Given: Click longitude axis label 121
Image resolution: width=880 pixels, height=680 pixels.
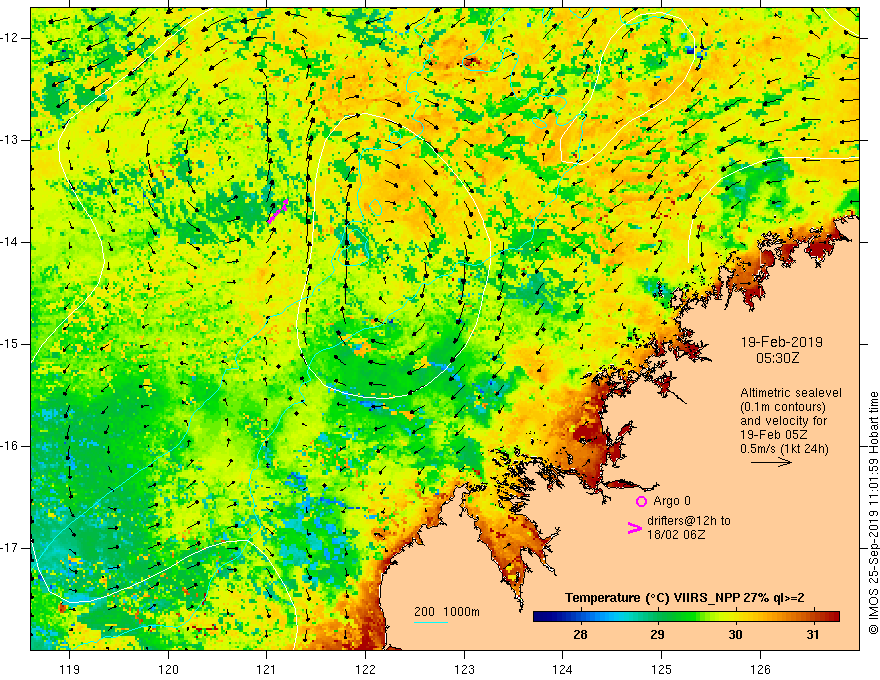Looking at the screenshot, I should pyautogui.click(x=267, y=669).
